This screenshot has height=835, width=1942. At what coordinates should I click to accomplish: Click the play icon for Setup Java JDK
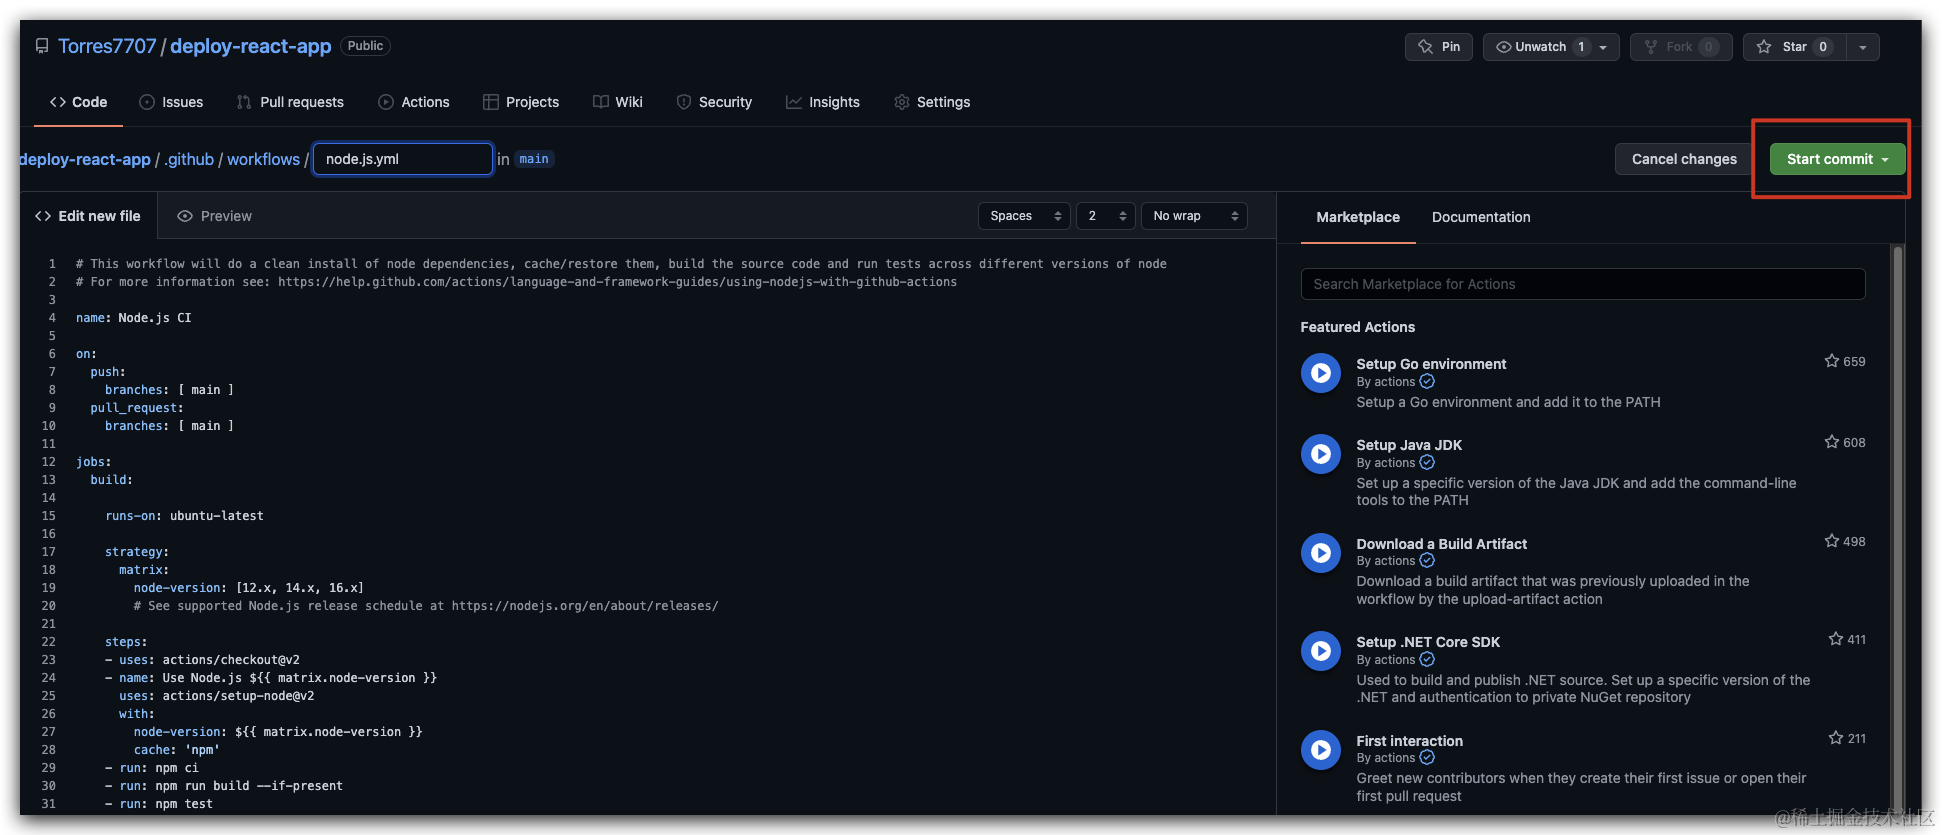point(1321,454)
